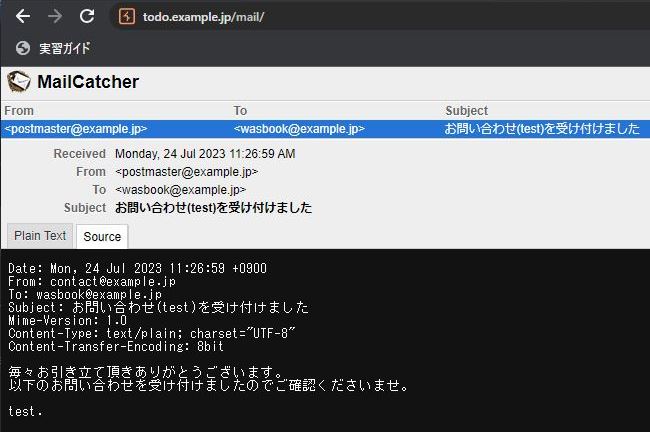Viewport: 650px width, 432px height.
Task: Reload the page with the refresh icon
Action: coord(87,17)
